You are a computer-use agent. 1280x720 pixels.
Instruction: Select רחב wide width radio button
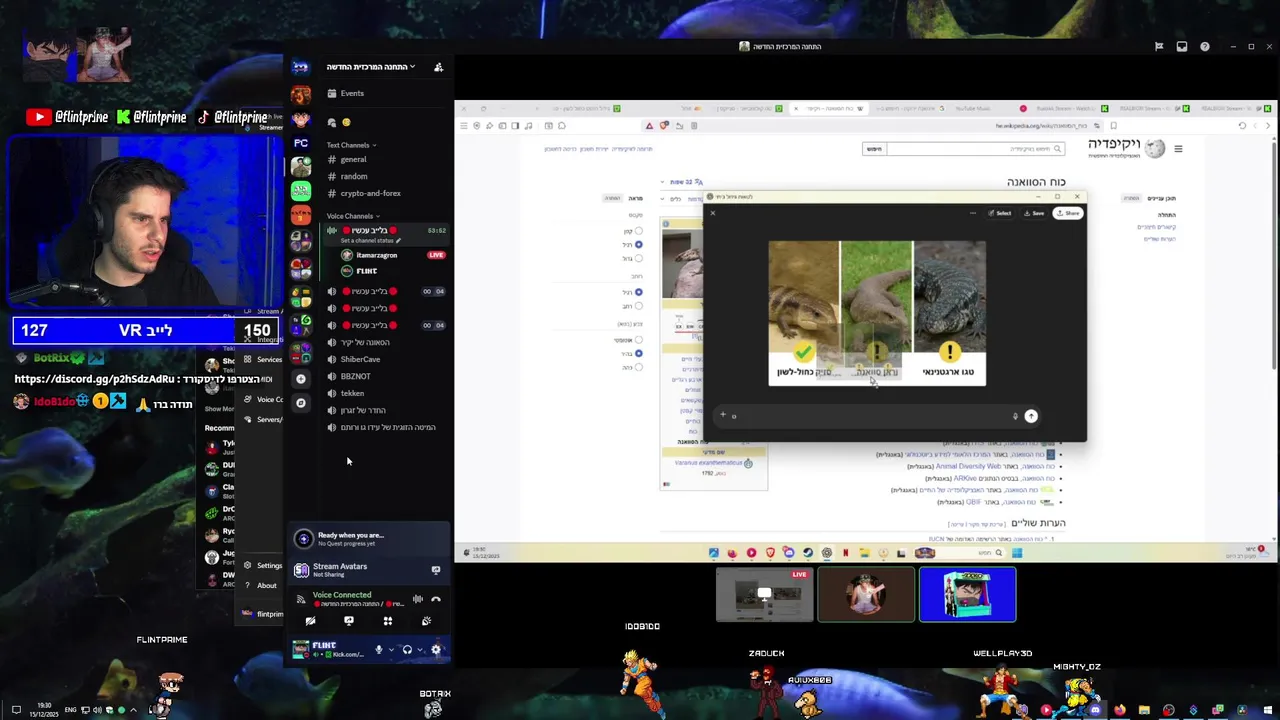click(x=638, y=306)
